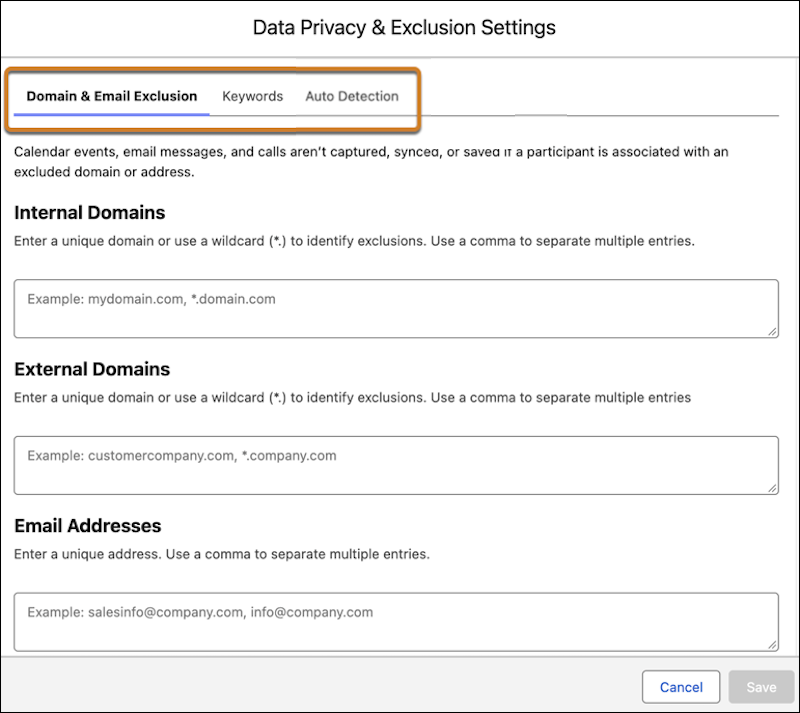Select the Internal Domains heading
Screen dimensions: 800x713
(x=90, y=212)
